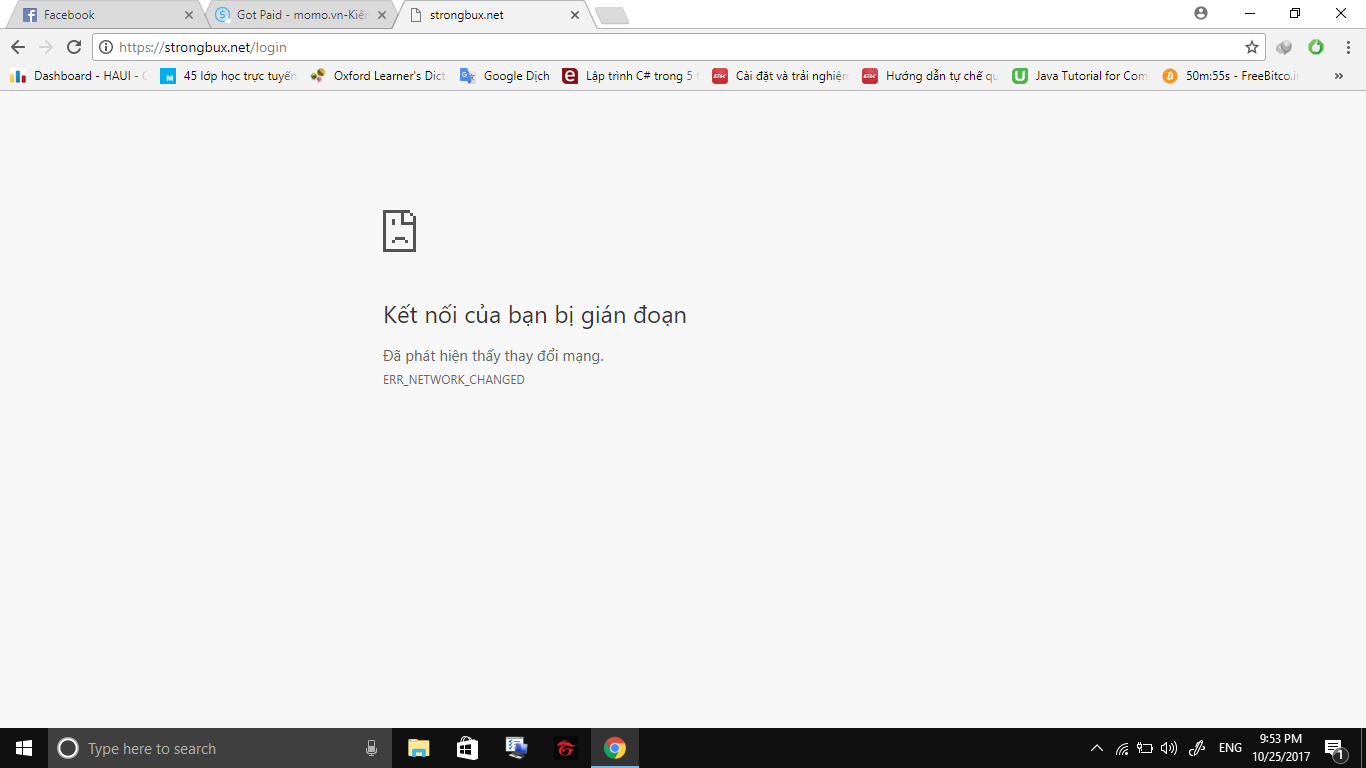The image size is (1366, 768).
Task: Open File Explorer from the taskbar
Action: pos(418,748)
